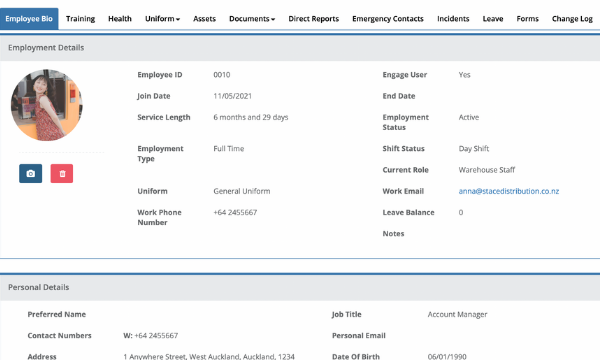The image size is (600, 360).
Task: Open the Change Log tab
Action: 572,19
